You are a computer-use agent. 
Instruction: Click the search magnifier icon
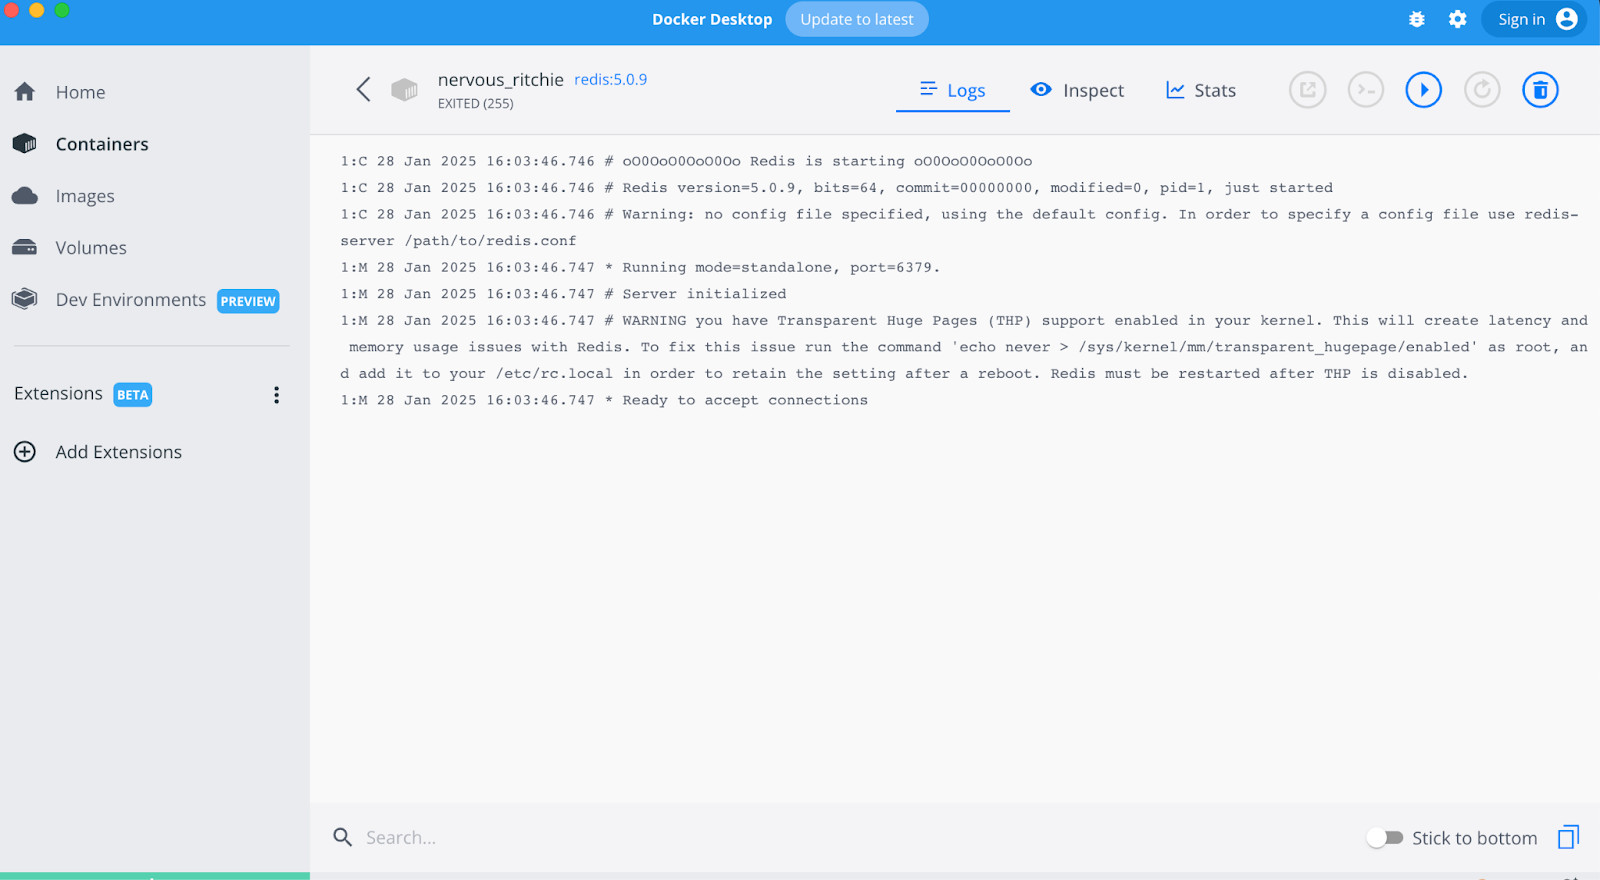pyautogui.click(x=342, y=837)
